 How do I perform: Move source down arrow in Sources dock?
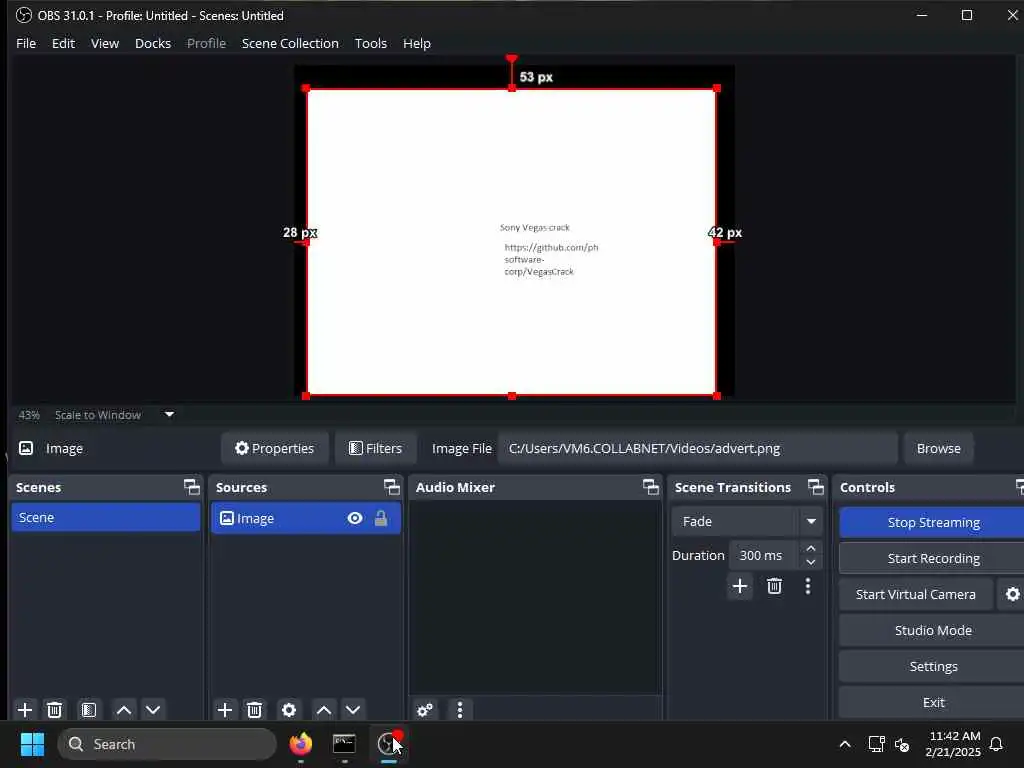click(353, 710)
